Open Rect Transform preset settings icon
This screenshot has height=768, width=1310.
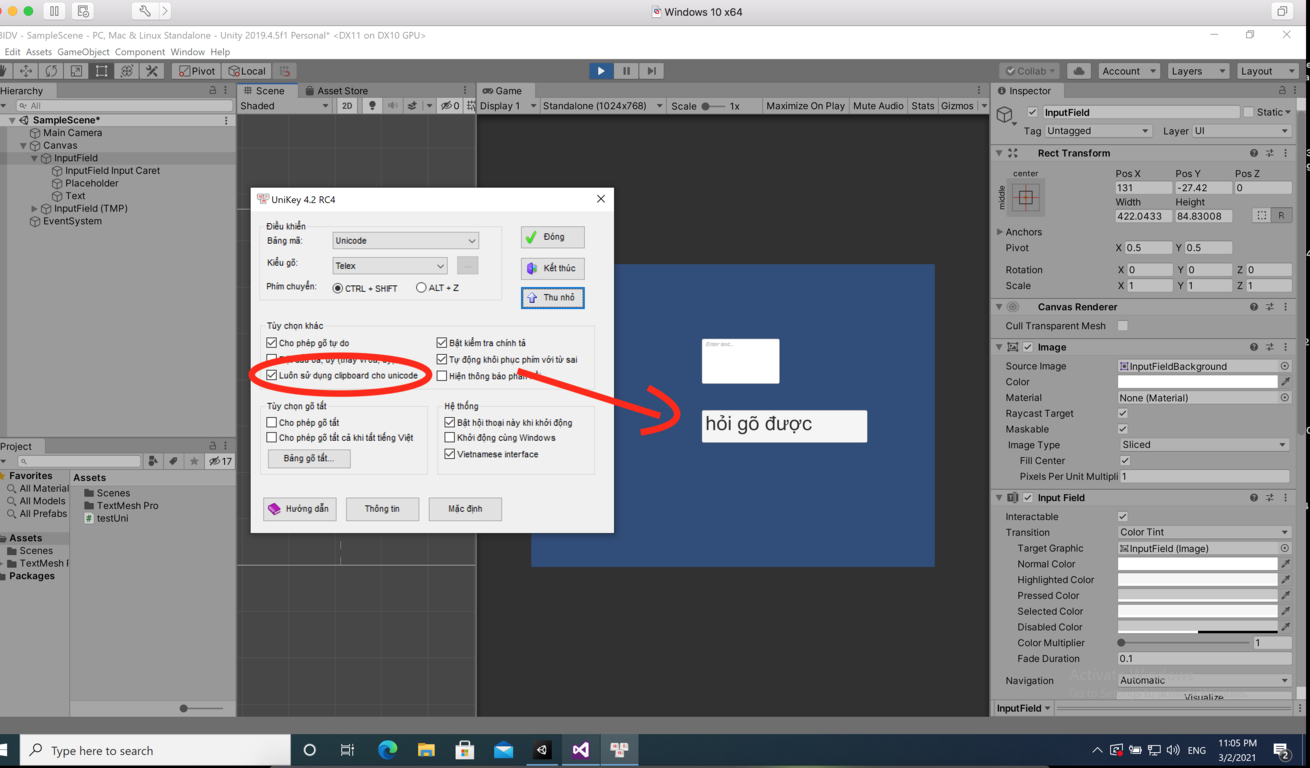1270,153
